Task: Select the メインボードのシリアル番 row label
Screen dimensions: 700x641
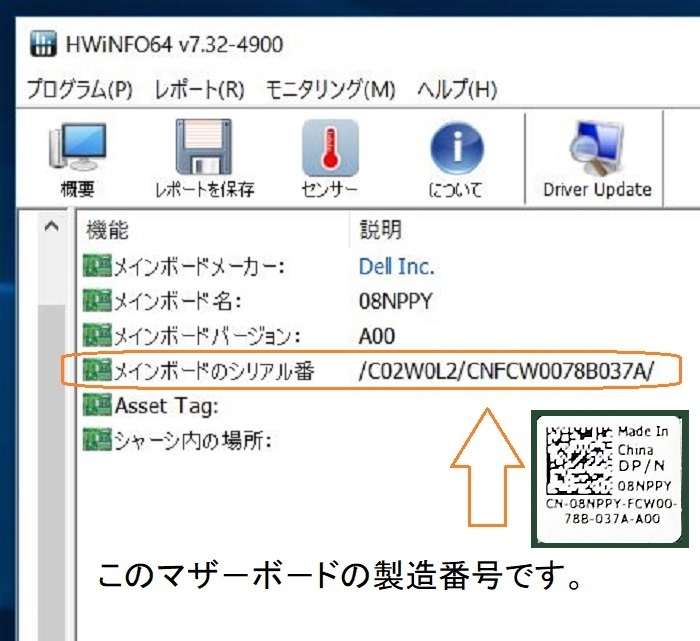Action: tap(214, 371)
